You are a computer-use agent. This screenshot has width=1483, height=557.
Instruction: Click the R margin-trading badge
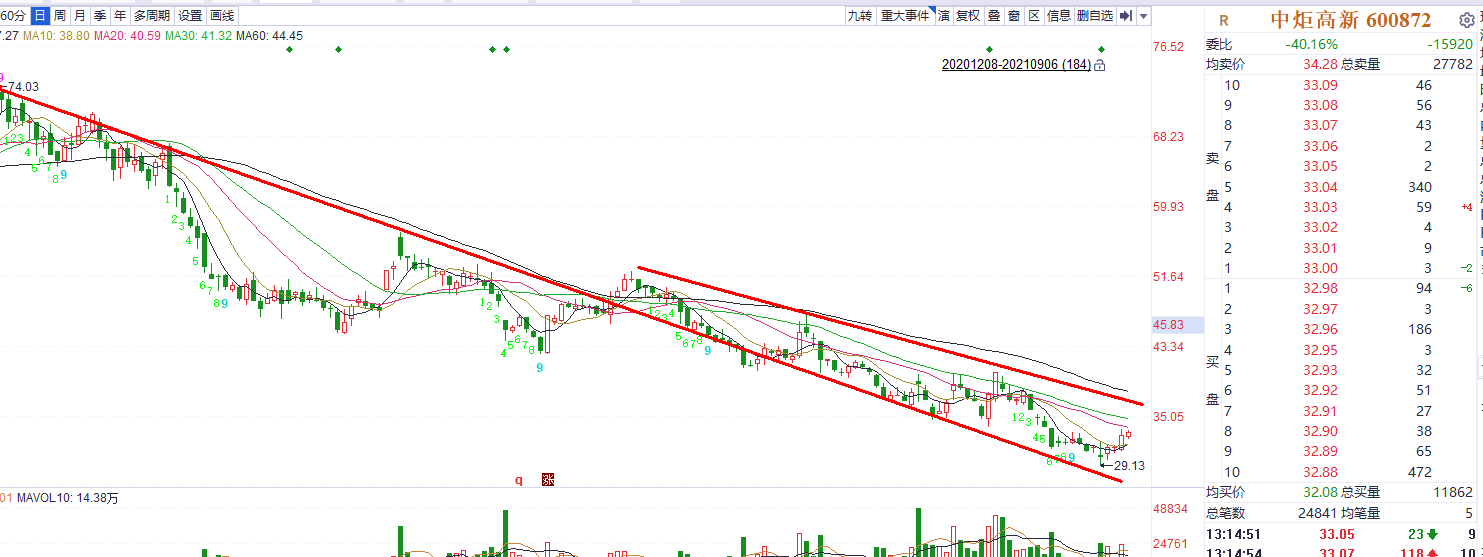pyautogui.click(x=1224, y=20)
